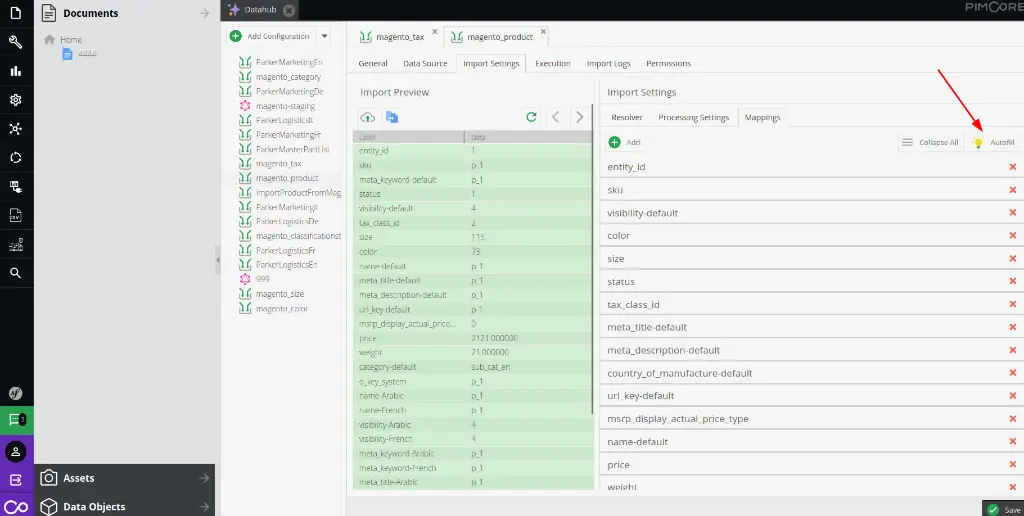This screenshot has height=516, width=1024.
Task: Click the logout icon in sidebar
Action: tap(16, 480)
